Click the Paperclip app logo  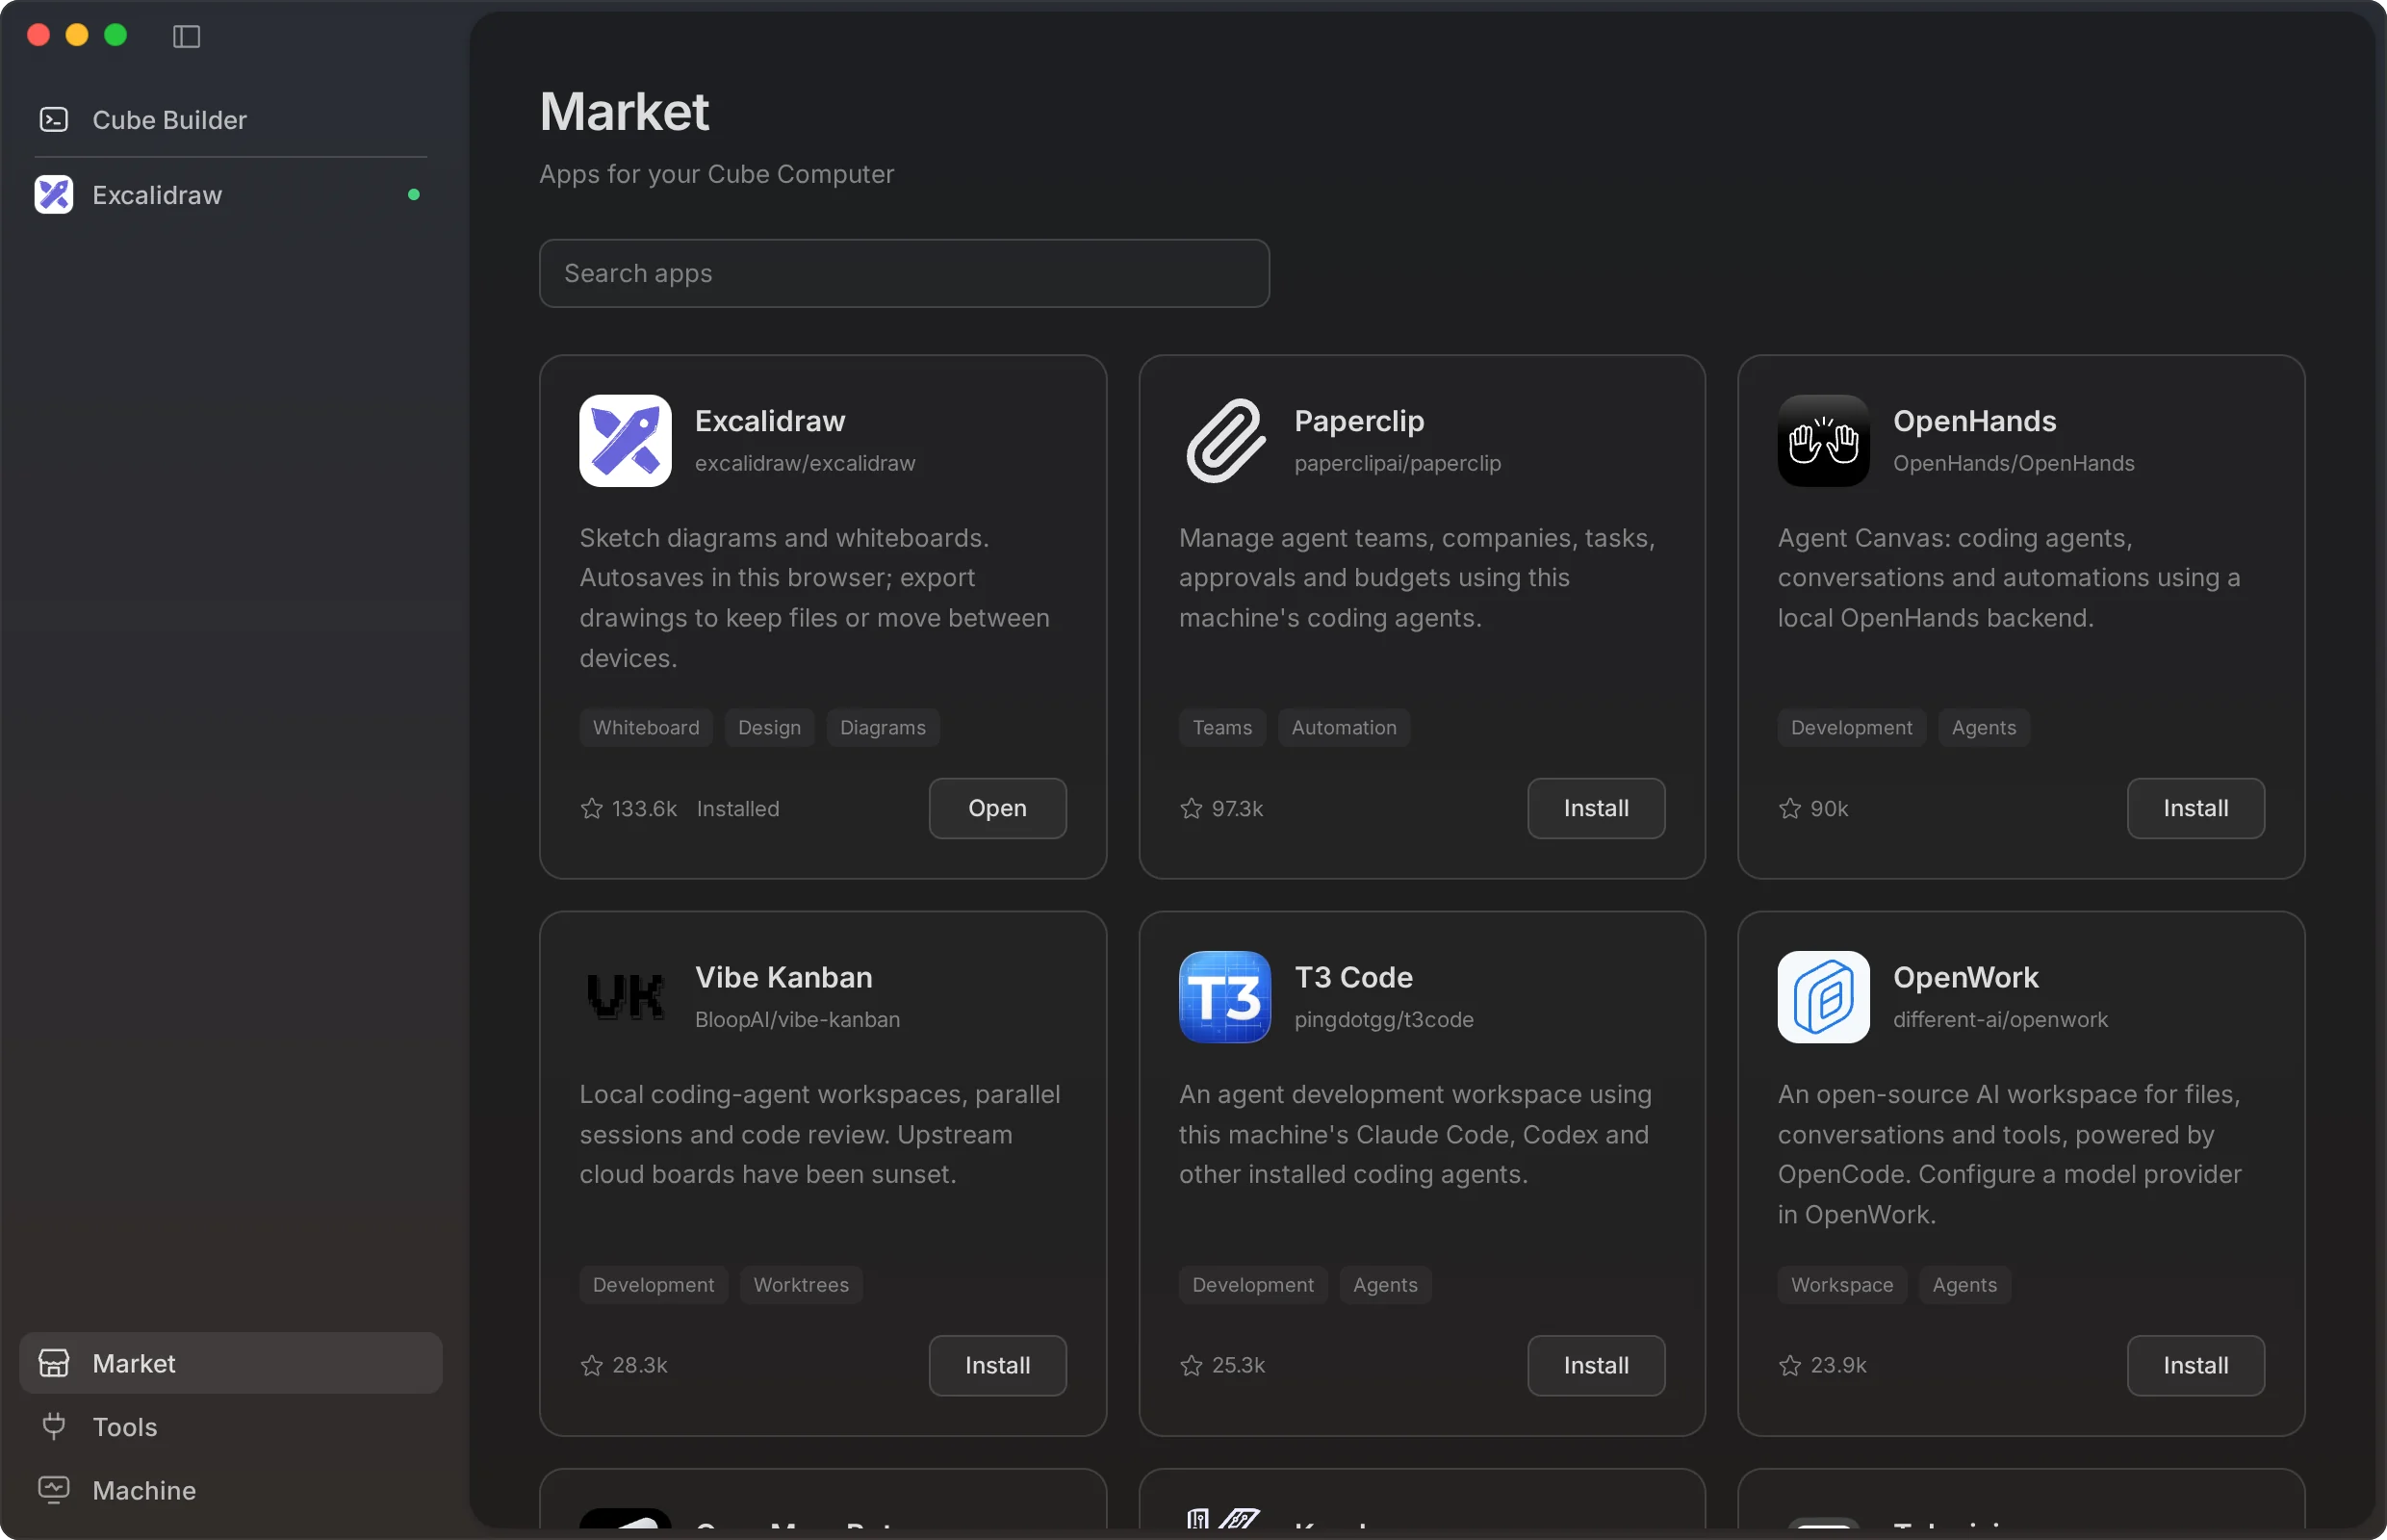[x=1225, y=441]
